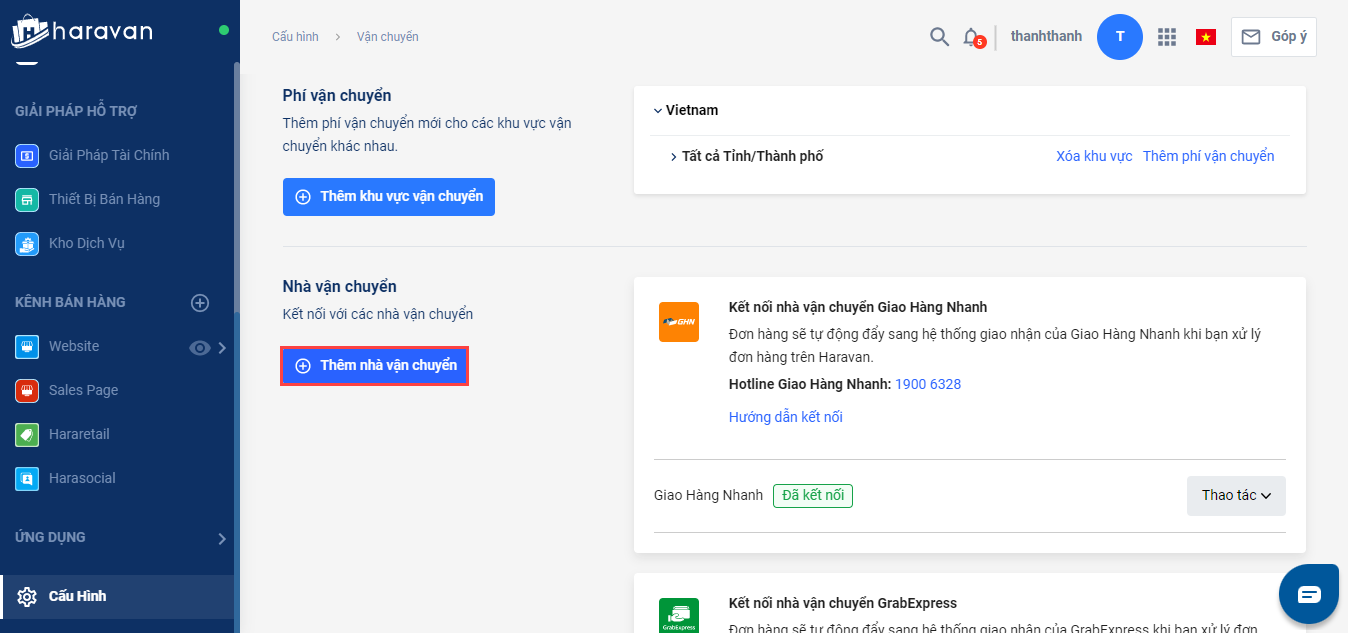
Task: Click the Sales Page icon
Action: tap(27, 390)
